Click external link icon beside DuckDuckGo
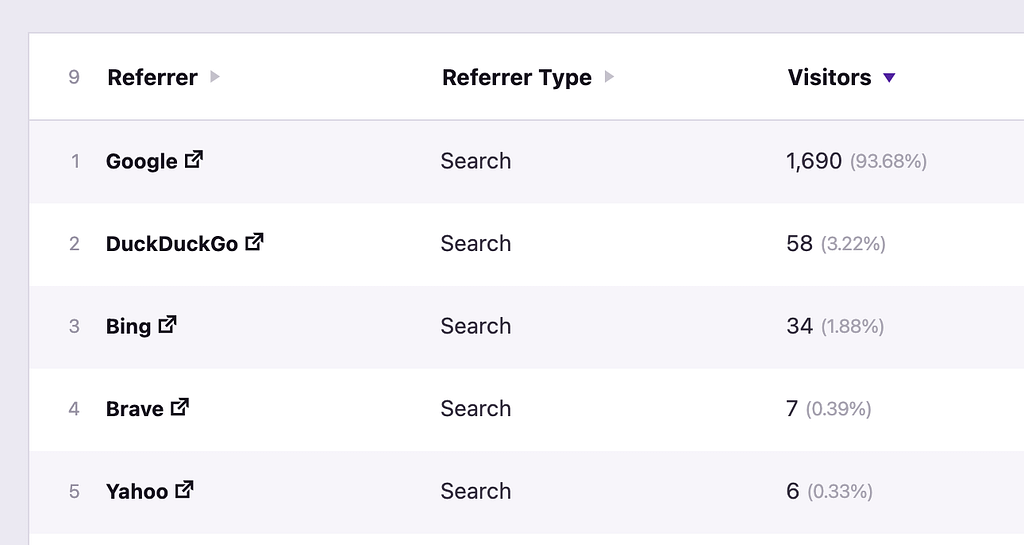The width and height of the screenshot is (1024, 545). pos(255,241)
